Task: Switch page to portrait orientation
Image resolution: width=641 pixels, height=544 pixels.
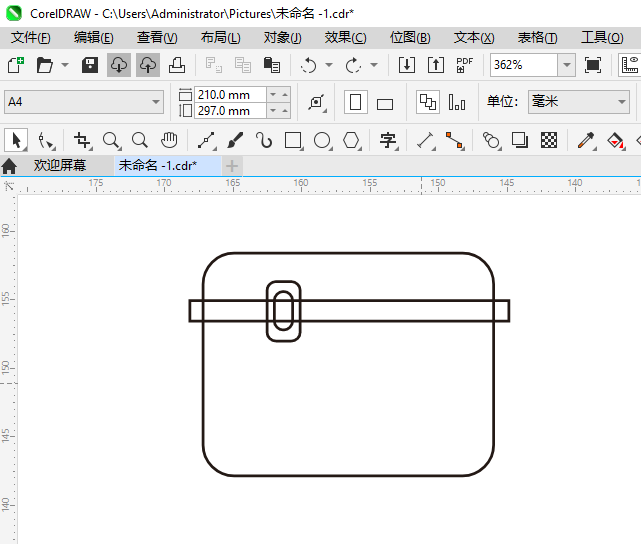Action: 355,103
